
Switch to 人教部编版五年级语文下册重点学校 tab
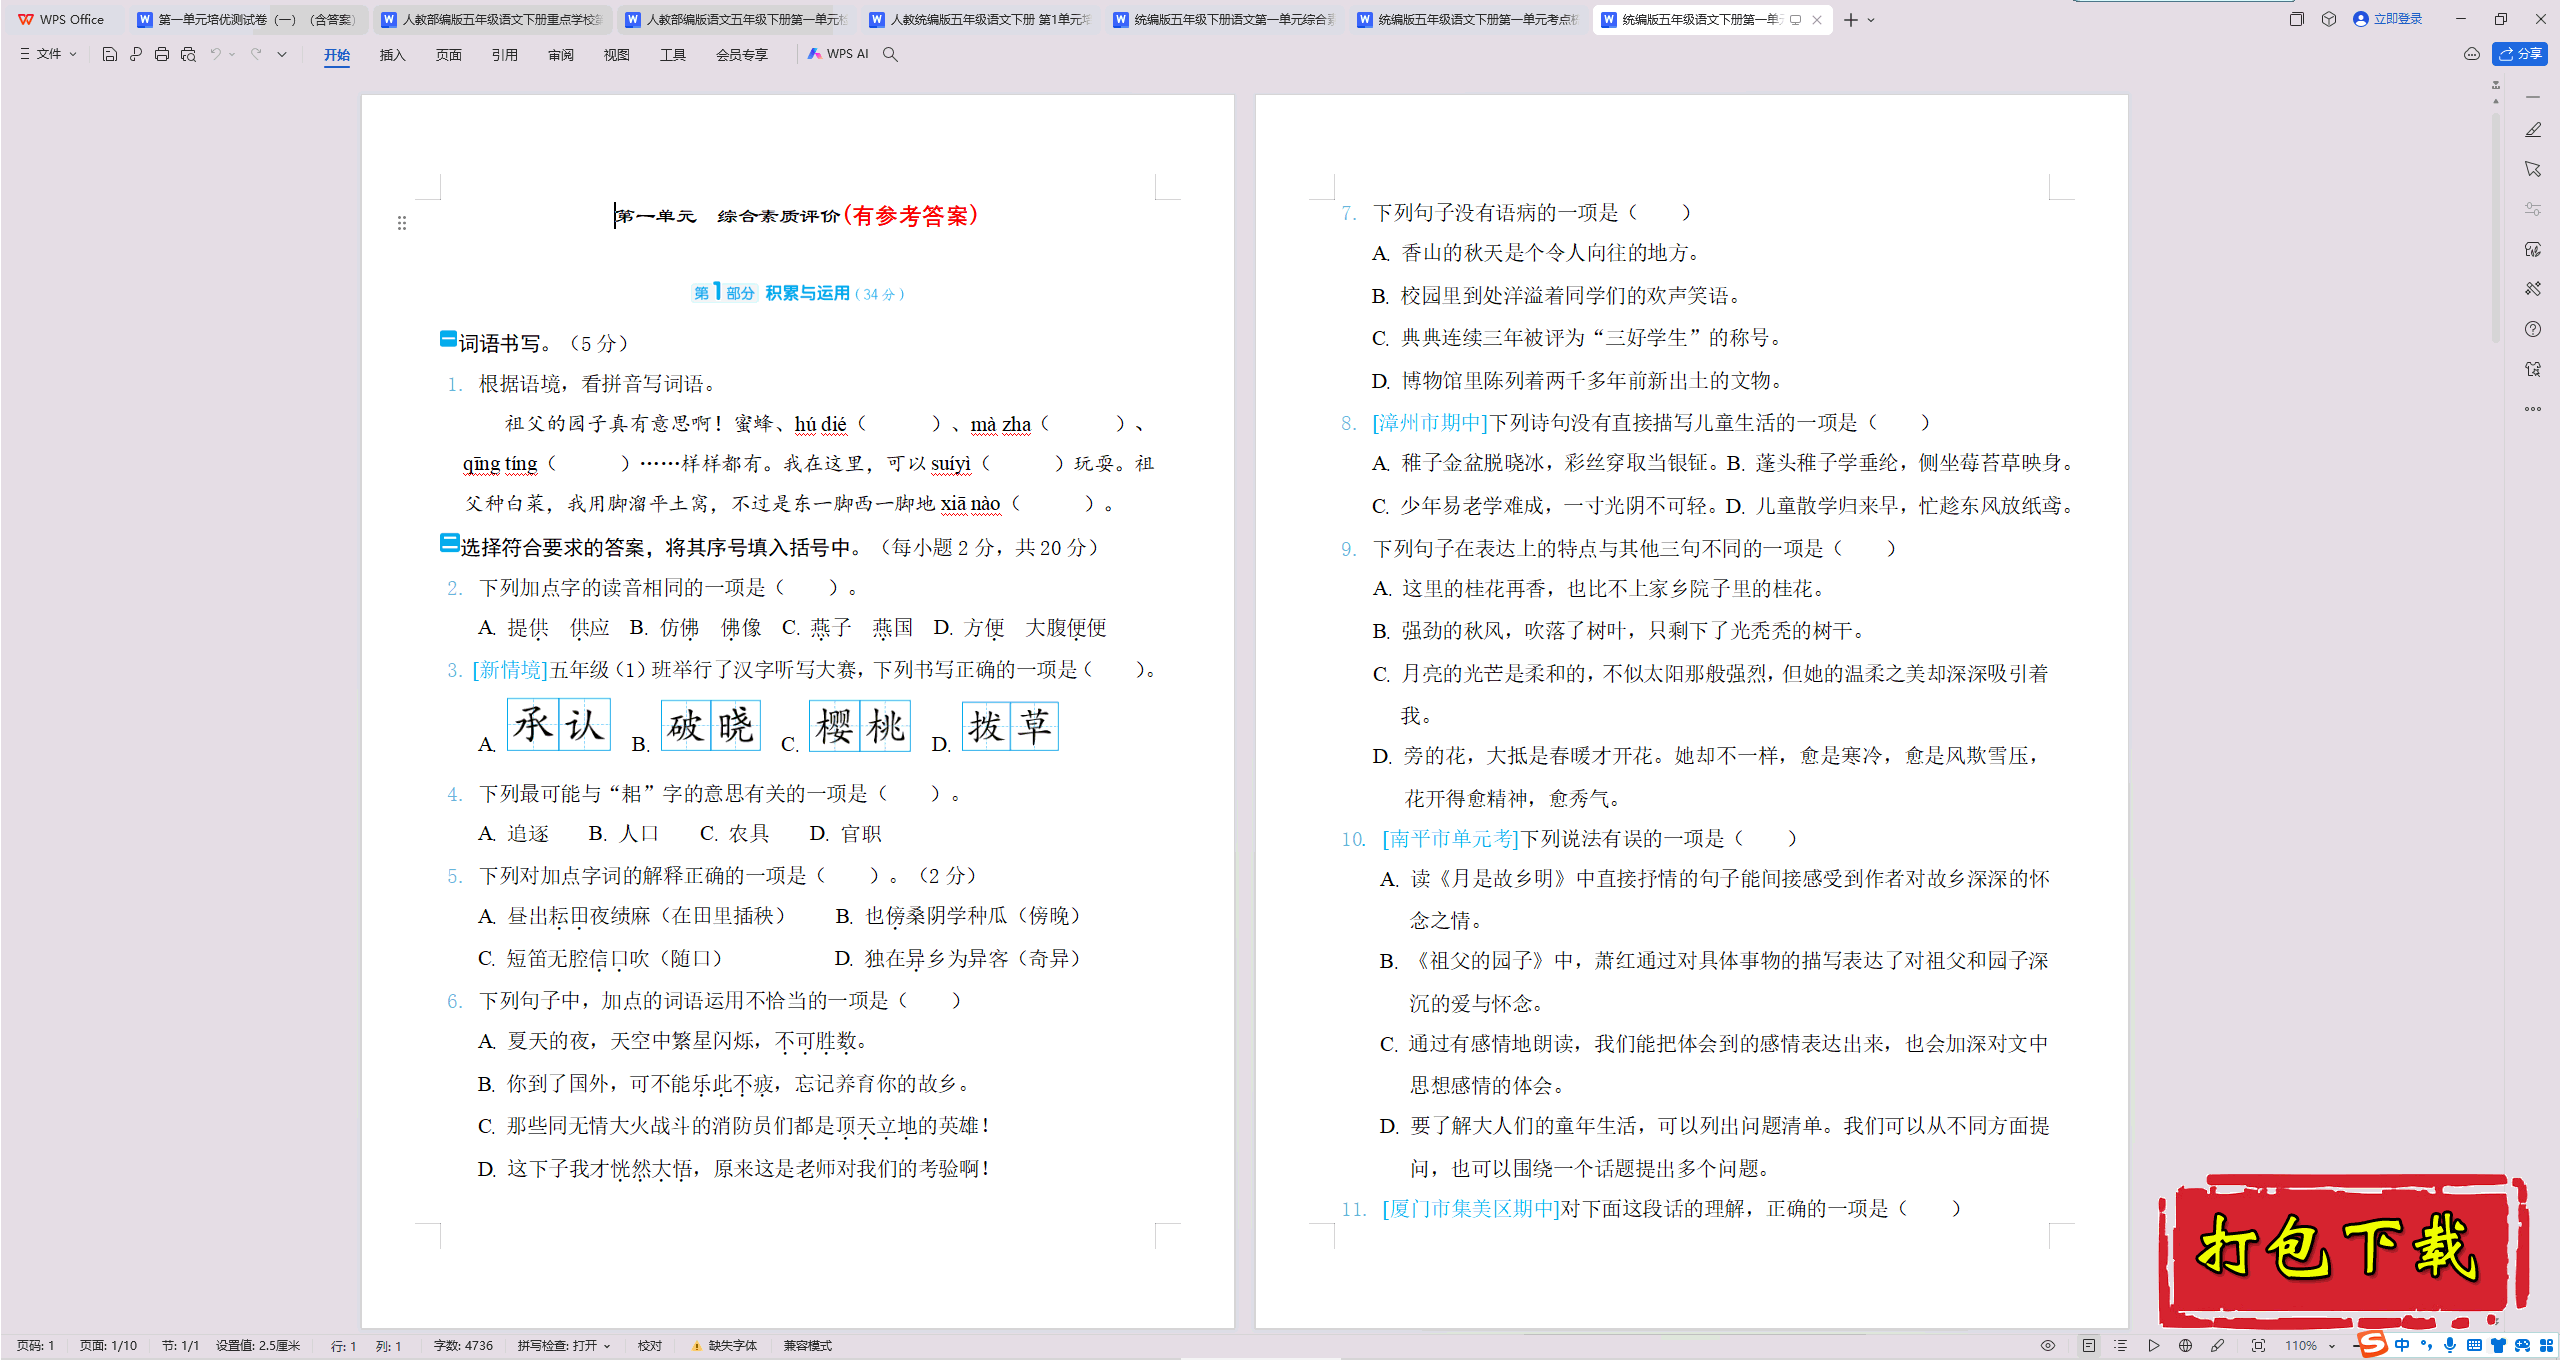point(493,19)
